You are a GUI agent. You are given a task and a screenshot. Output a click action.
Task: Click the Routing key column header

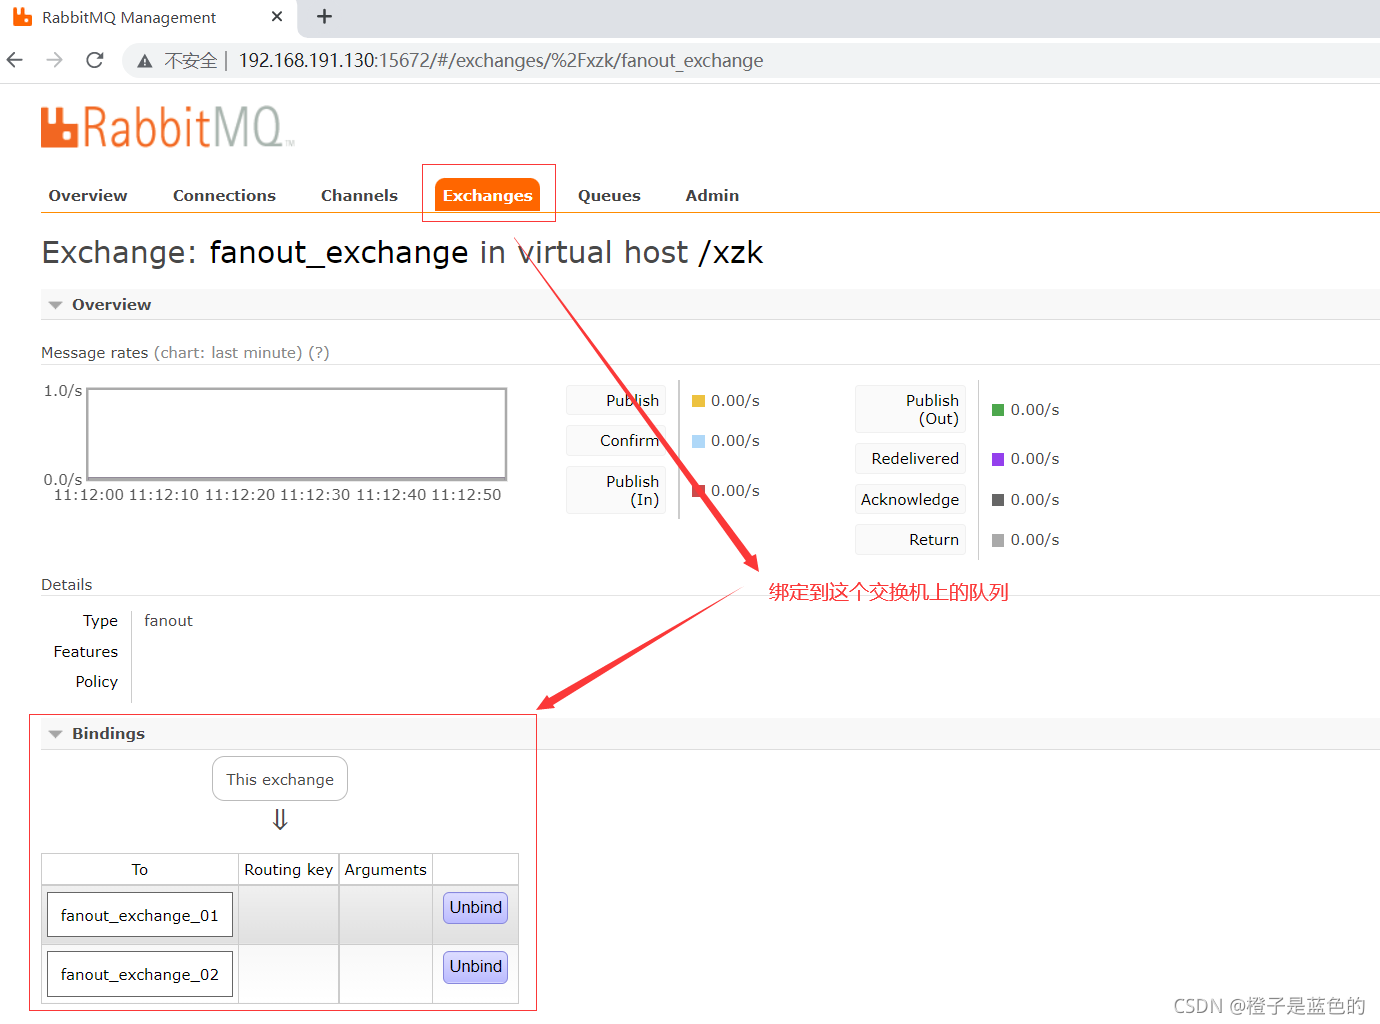(289, 869)
